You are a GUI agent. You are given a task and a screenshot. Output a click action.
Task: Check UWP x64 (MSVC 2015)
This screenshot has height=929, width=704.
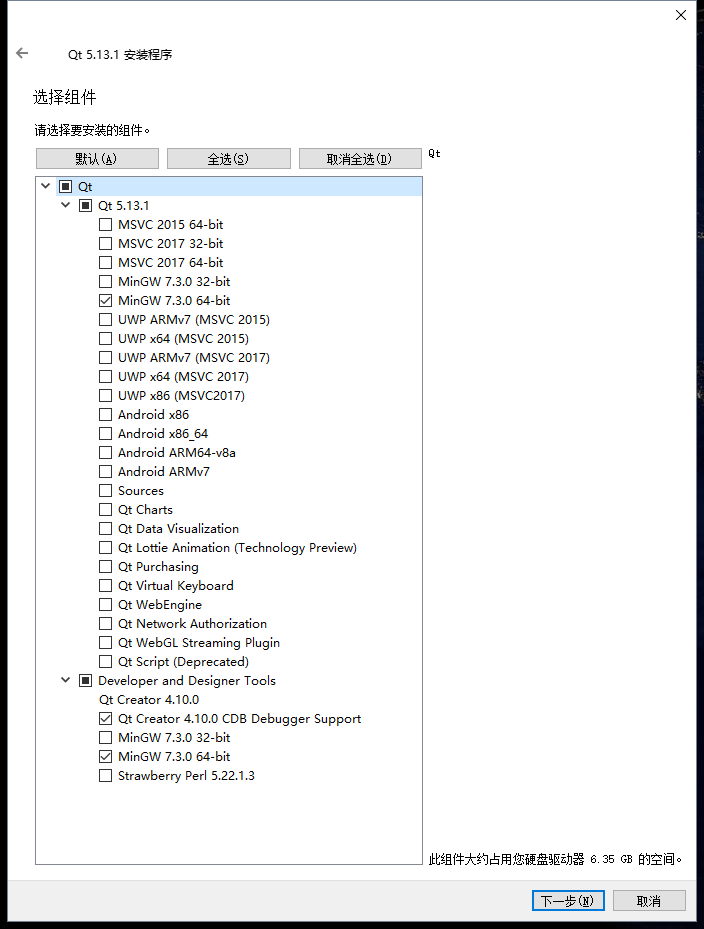tap(105, 338)
